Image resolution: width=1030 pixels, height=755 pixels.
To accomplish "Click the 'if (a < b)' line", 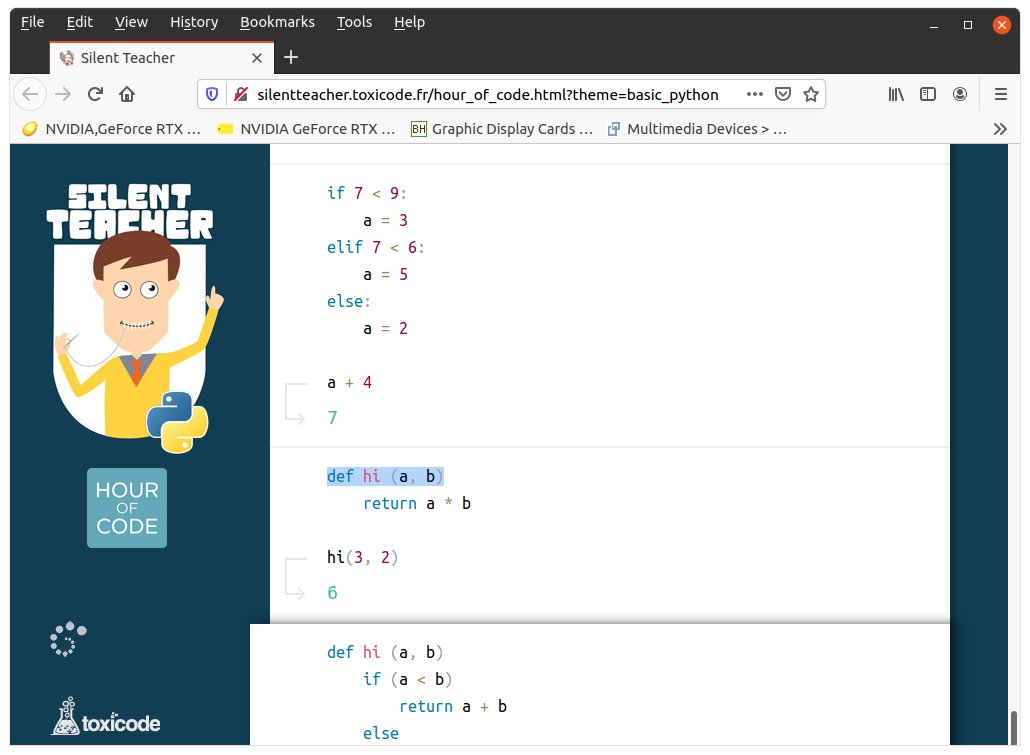I will (x=407, y=679).
